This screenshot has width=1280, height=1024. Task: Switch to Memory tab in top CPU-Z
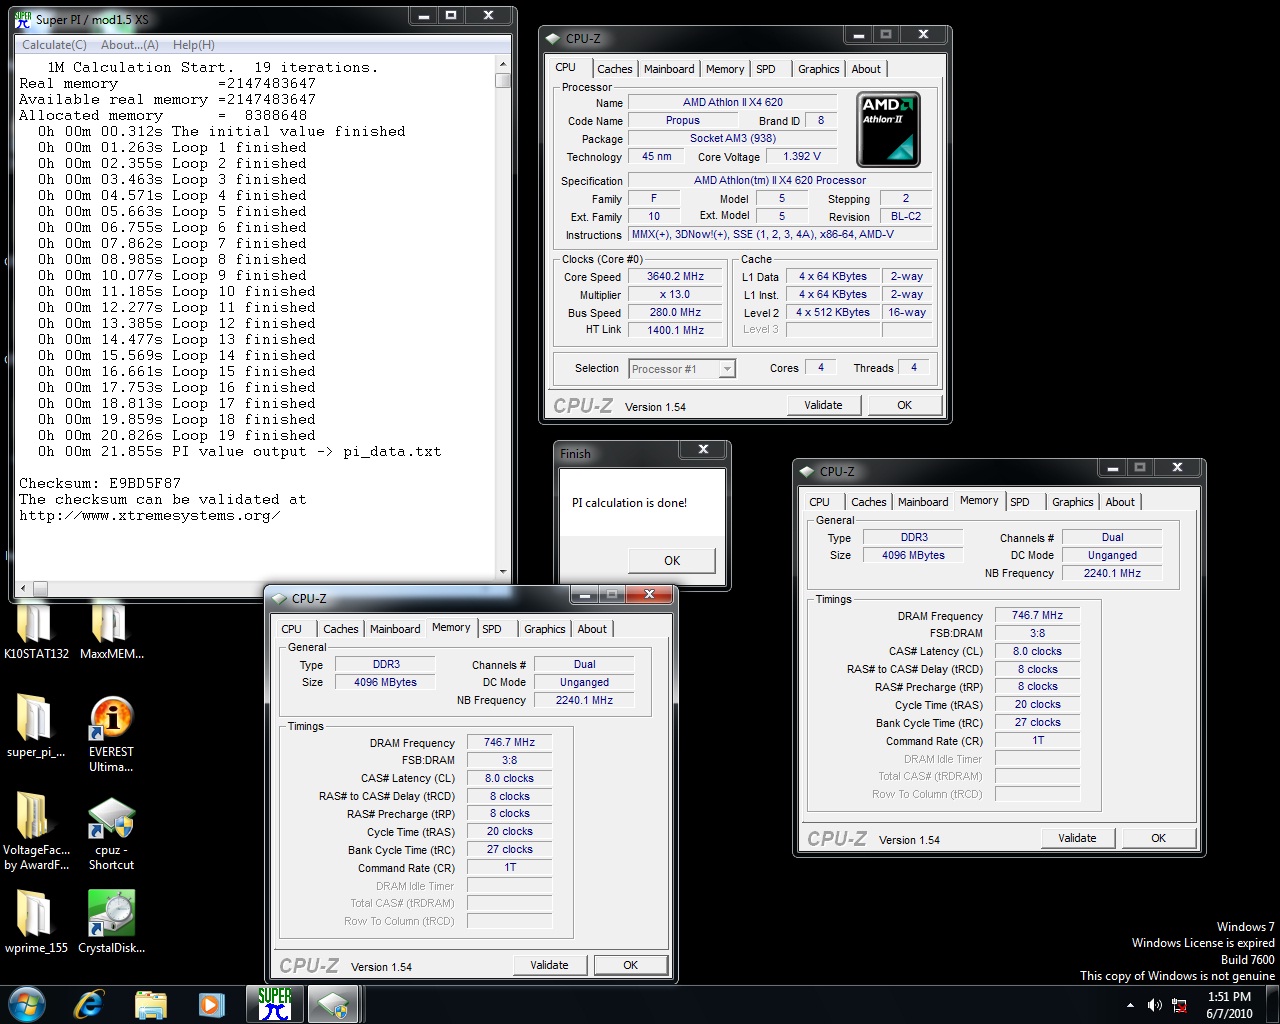pyautogui.click(x=725, y=69)
